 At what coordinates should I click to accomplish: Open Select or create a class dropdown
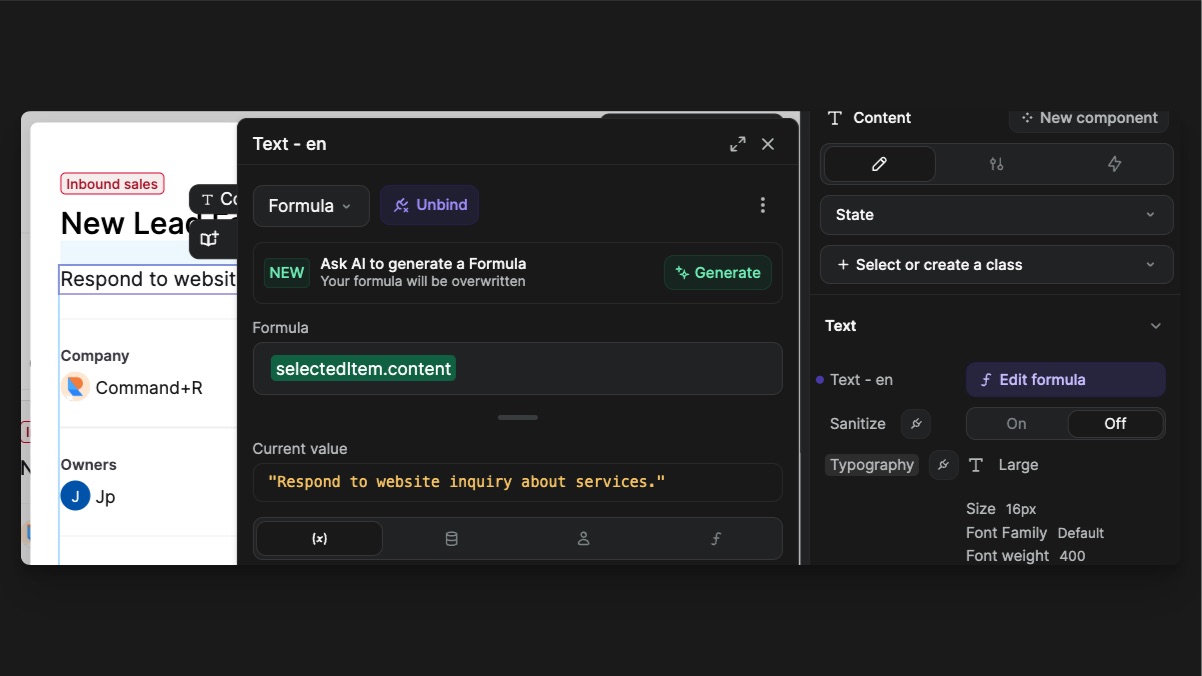[996, 265]
